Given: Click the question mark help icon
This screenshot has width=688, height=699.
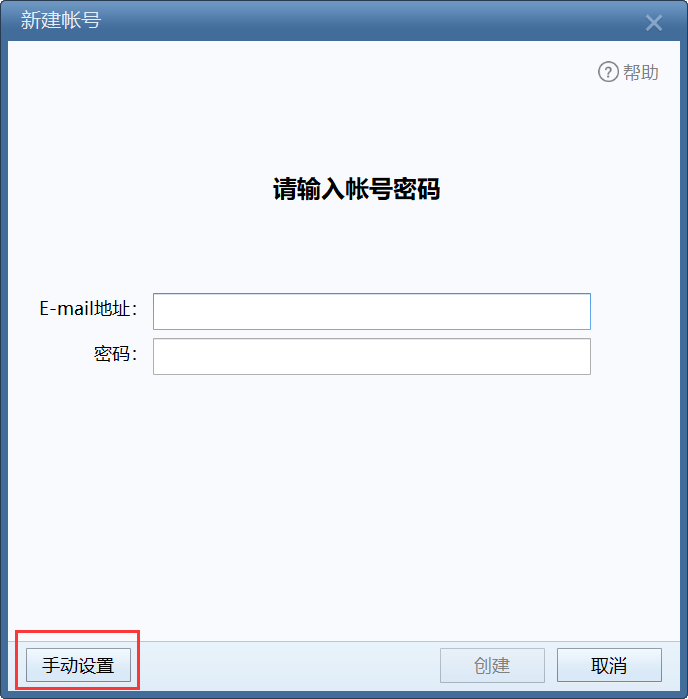Looking at the screenshot, I should coord(608,72).
